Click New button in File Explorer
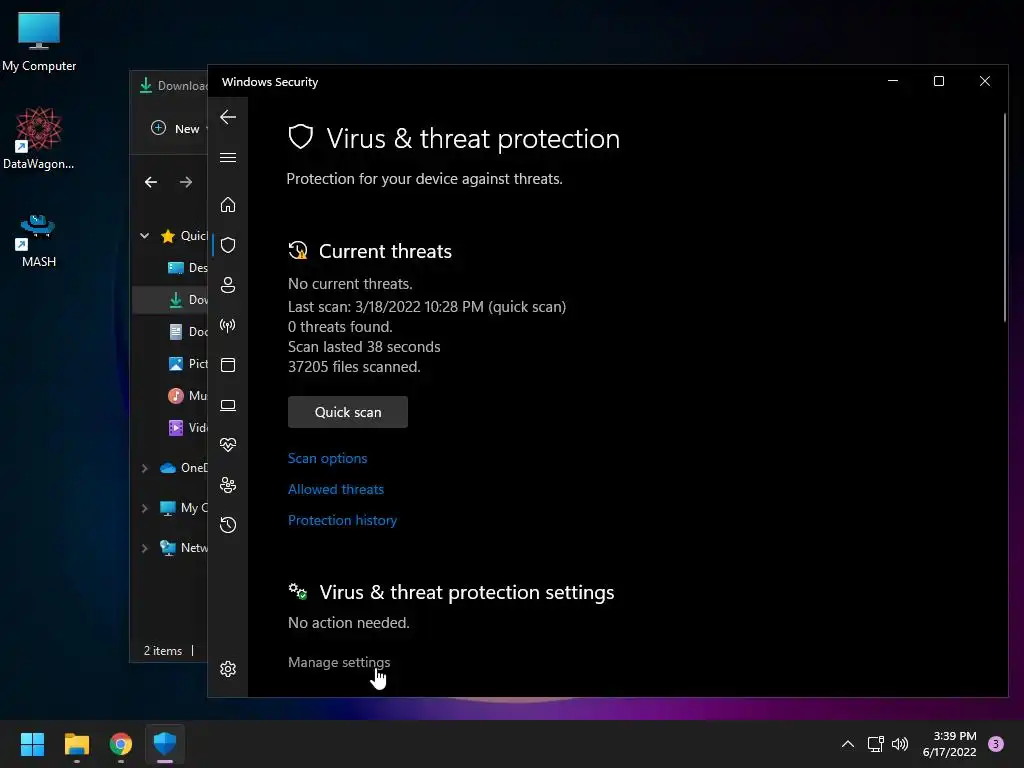The image size is (1024, 768). [x=175, y=129]
